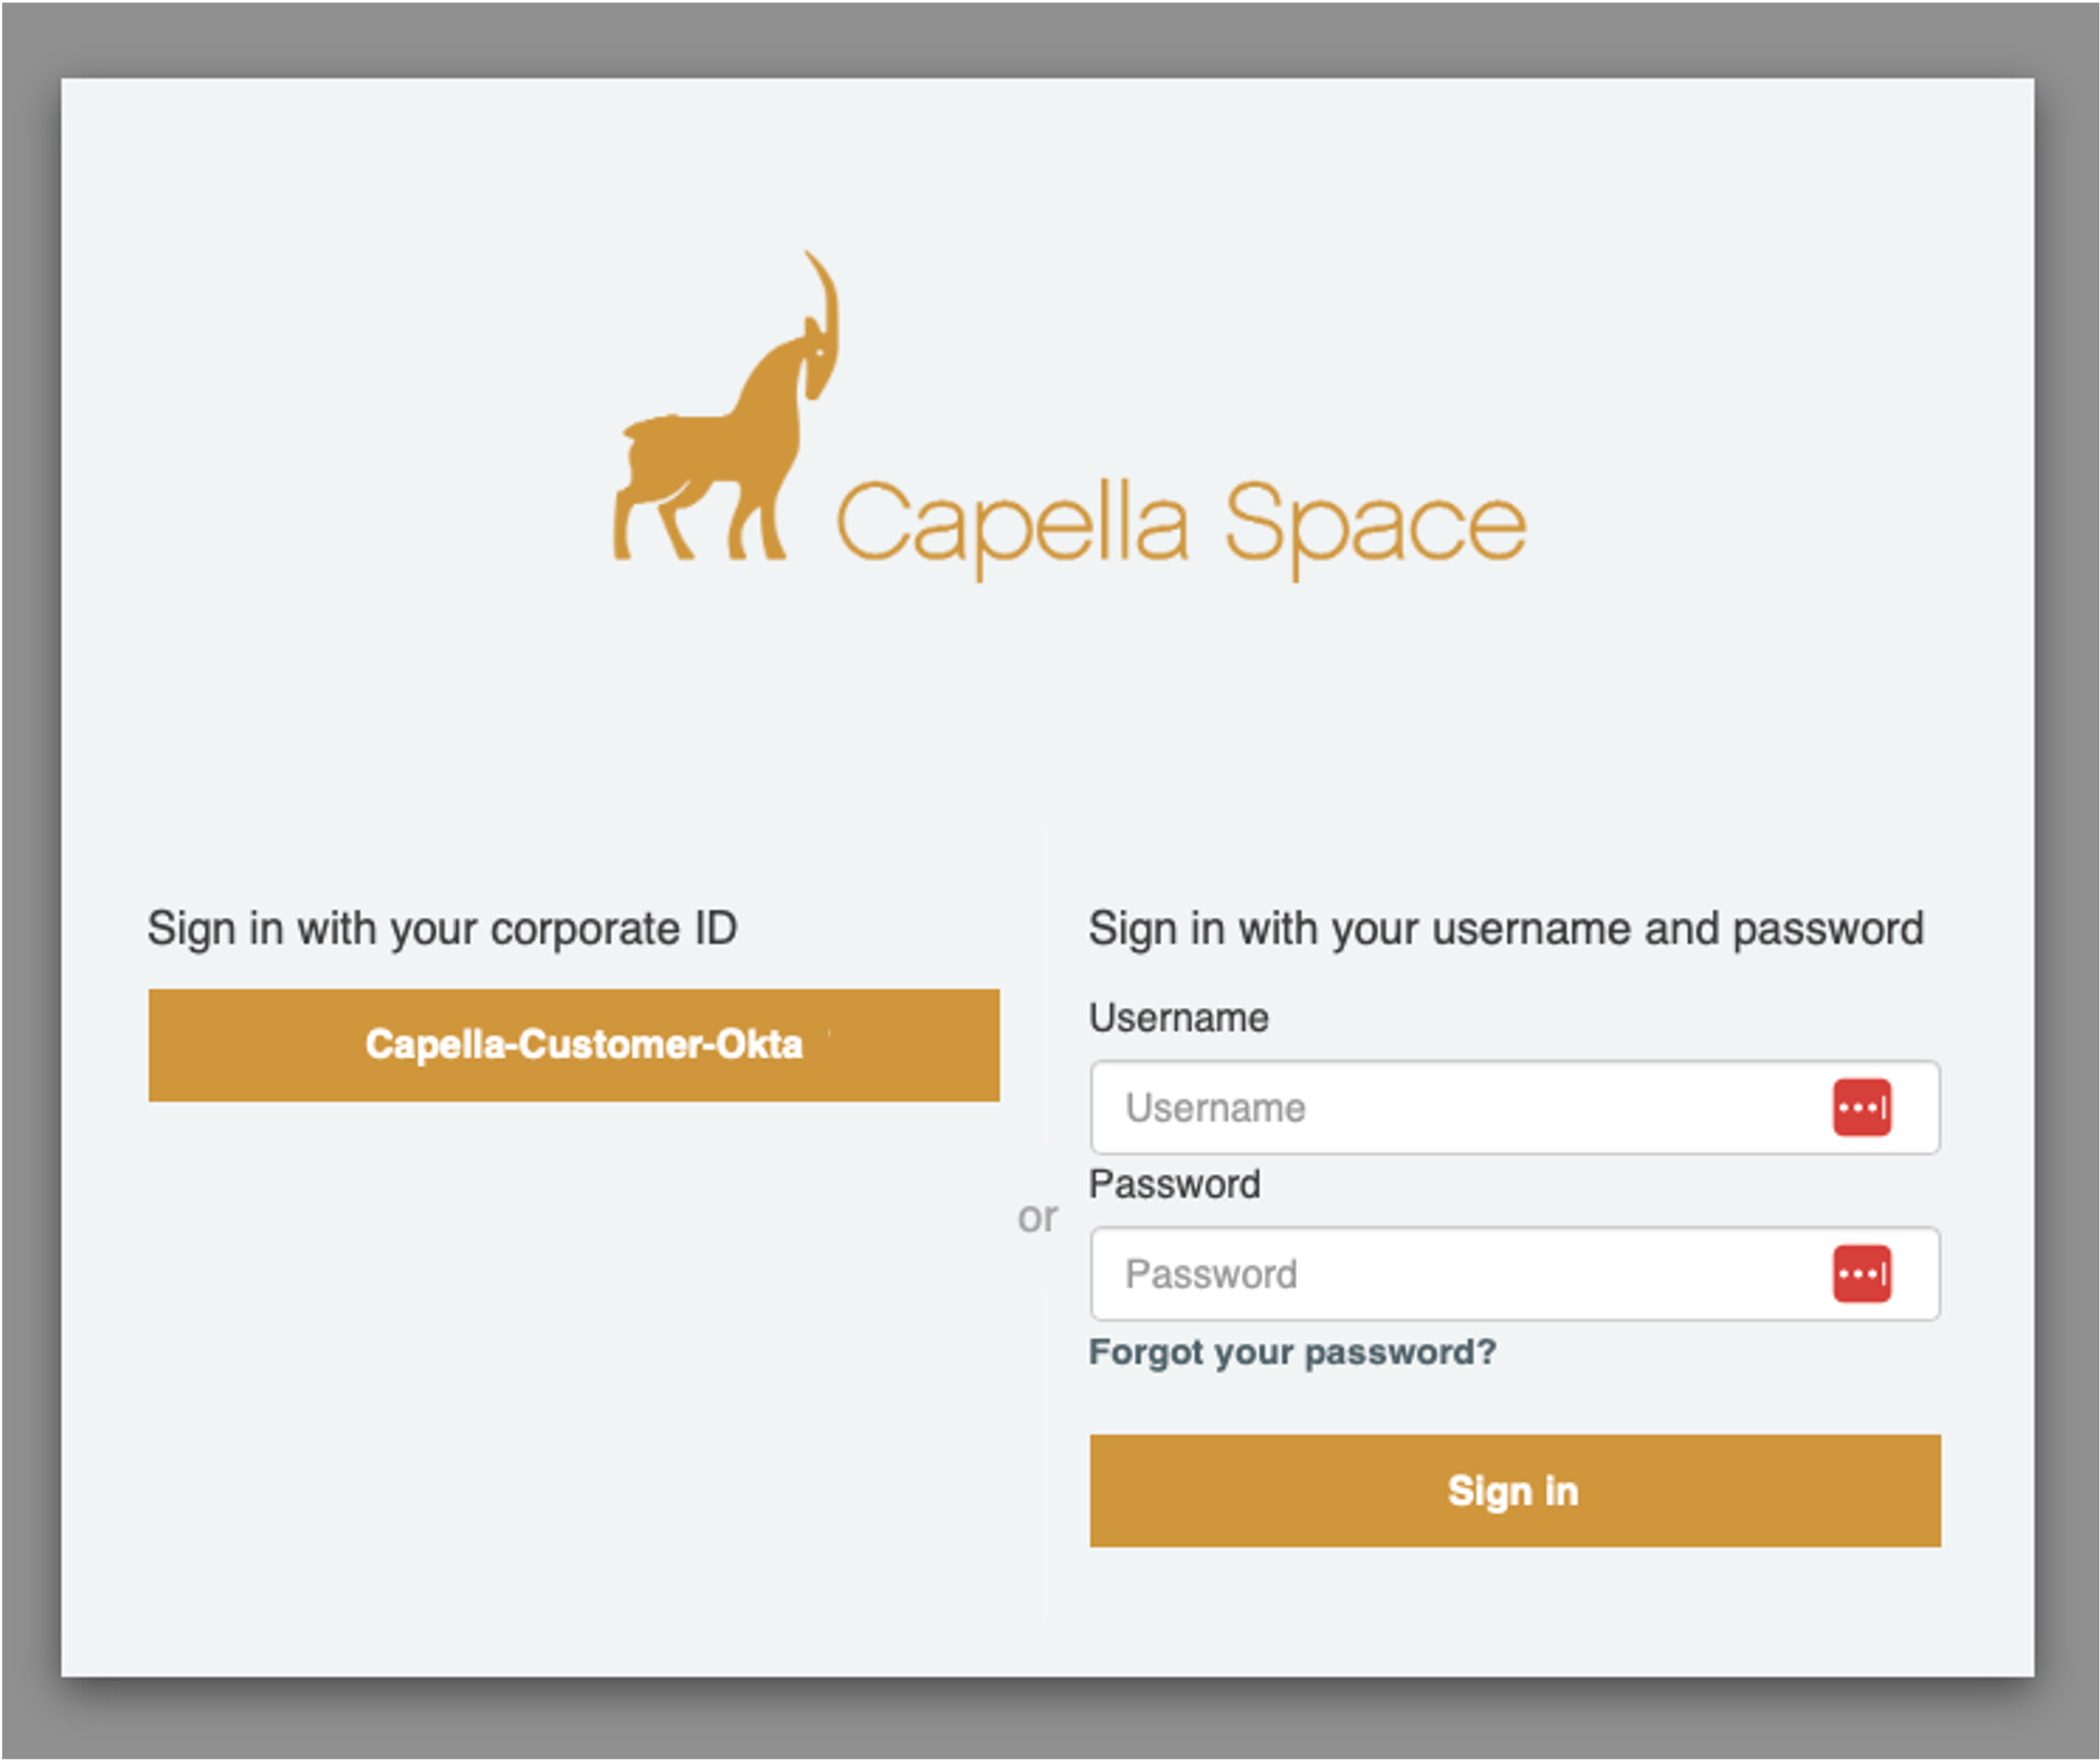The height and width of the screenshot is (1761, 2100).
Task: Click the Username label text
Action: point(1178,1018)
